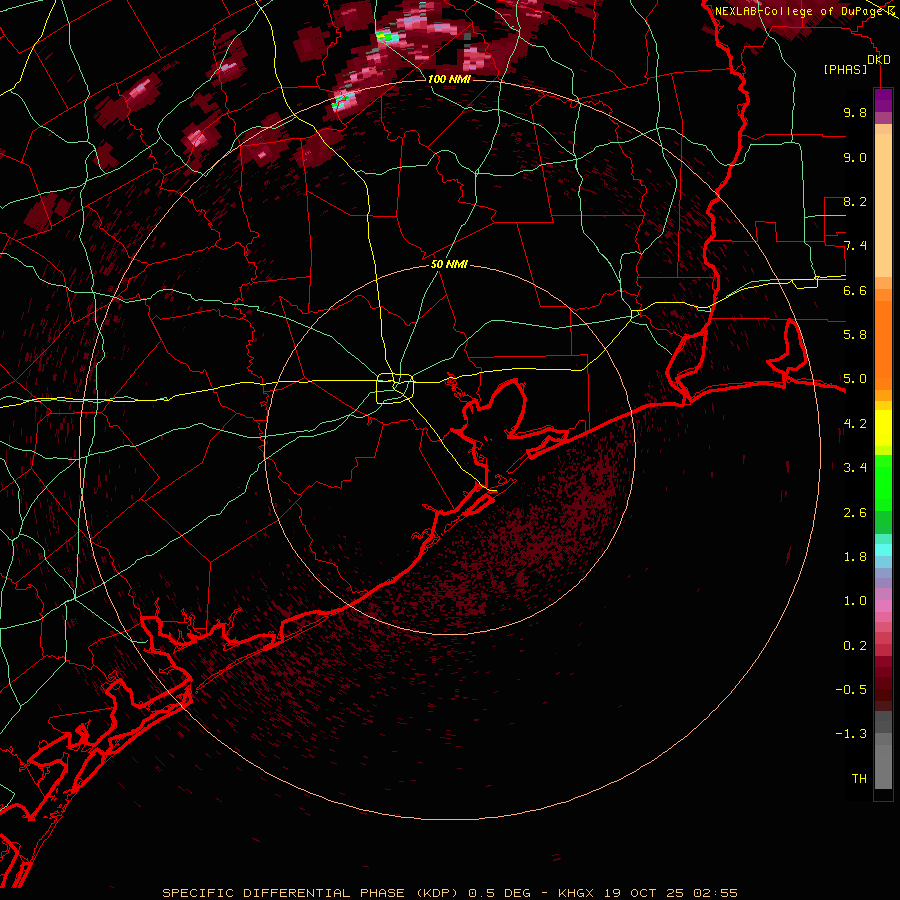Click the TH threshold label on the scale
Viewport: 900px width, 900px height.
coord(859,778)
